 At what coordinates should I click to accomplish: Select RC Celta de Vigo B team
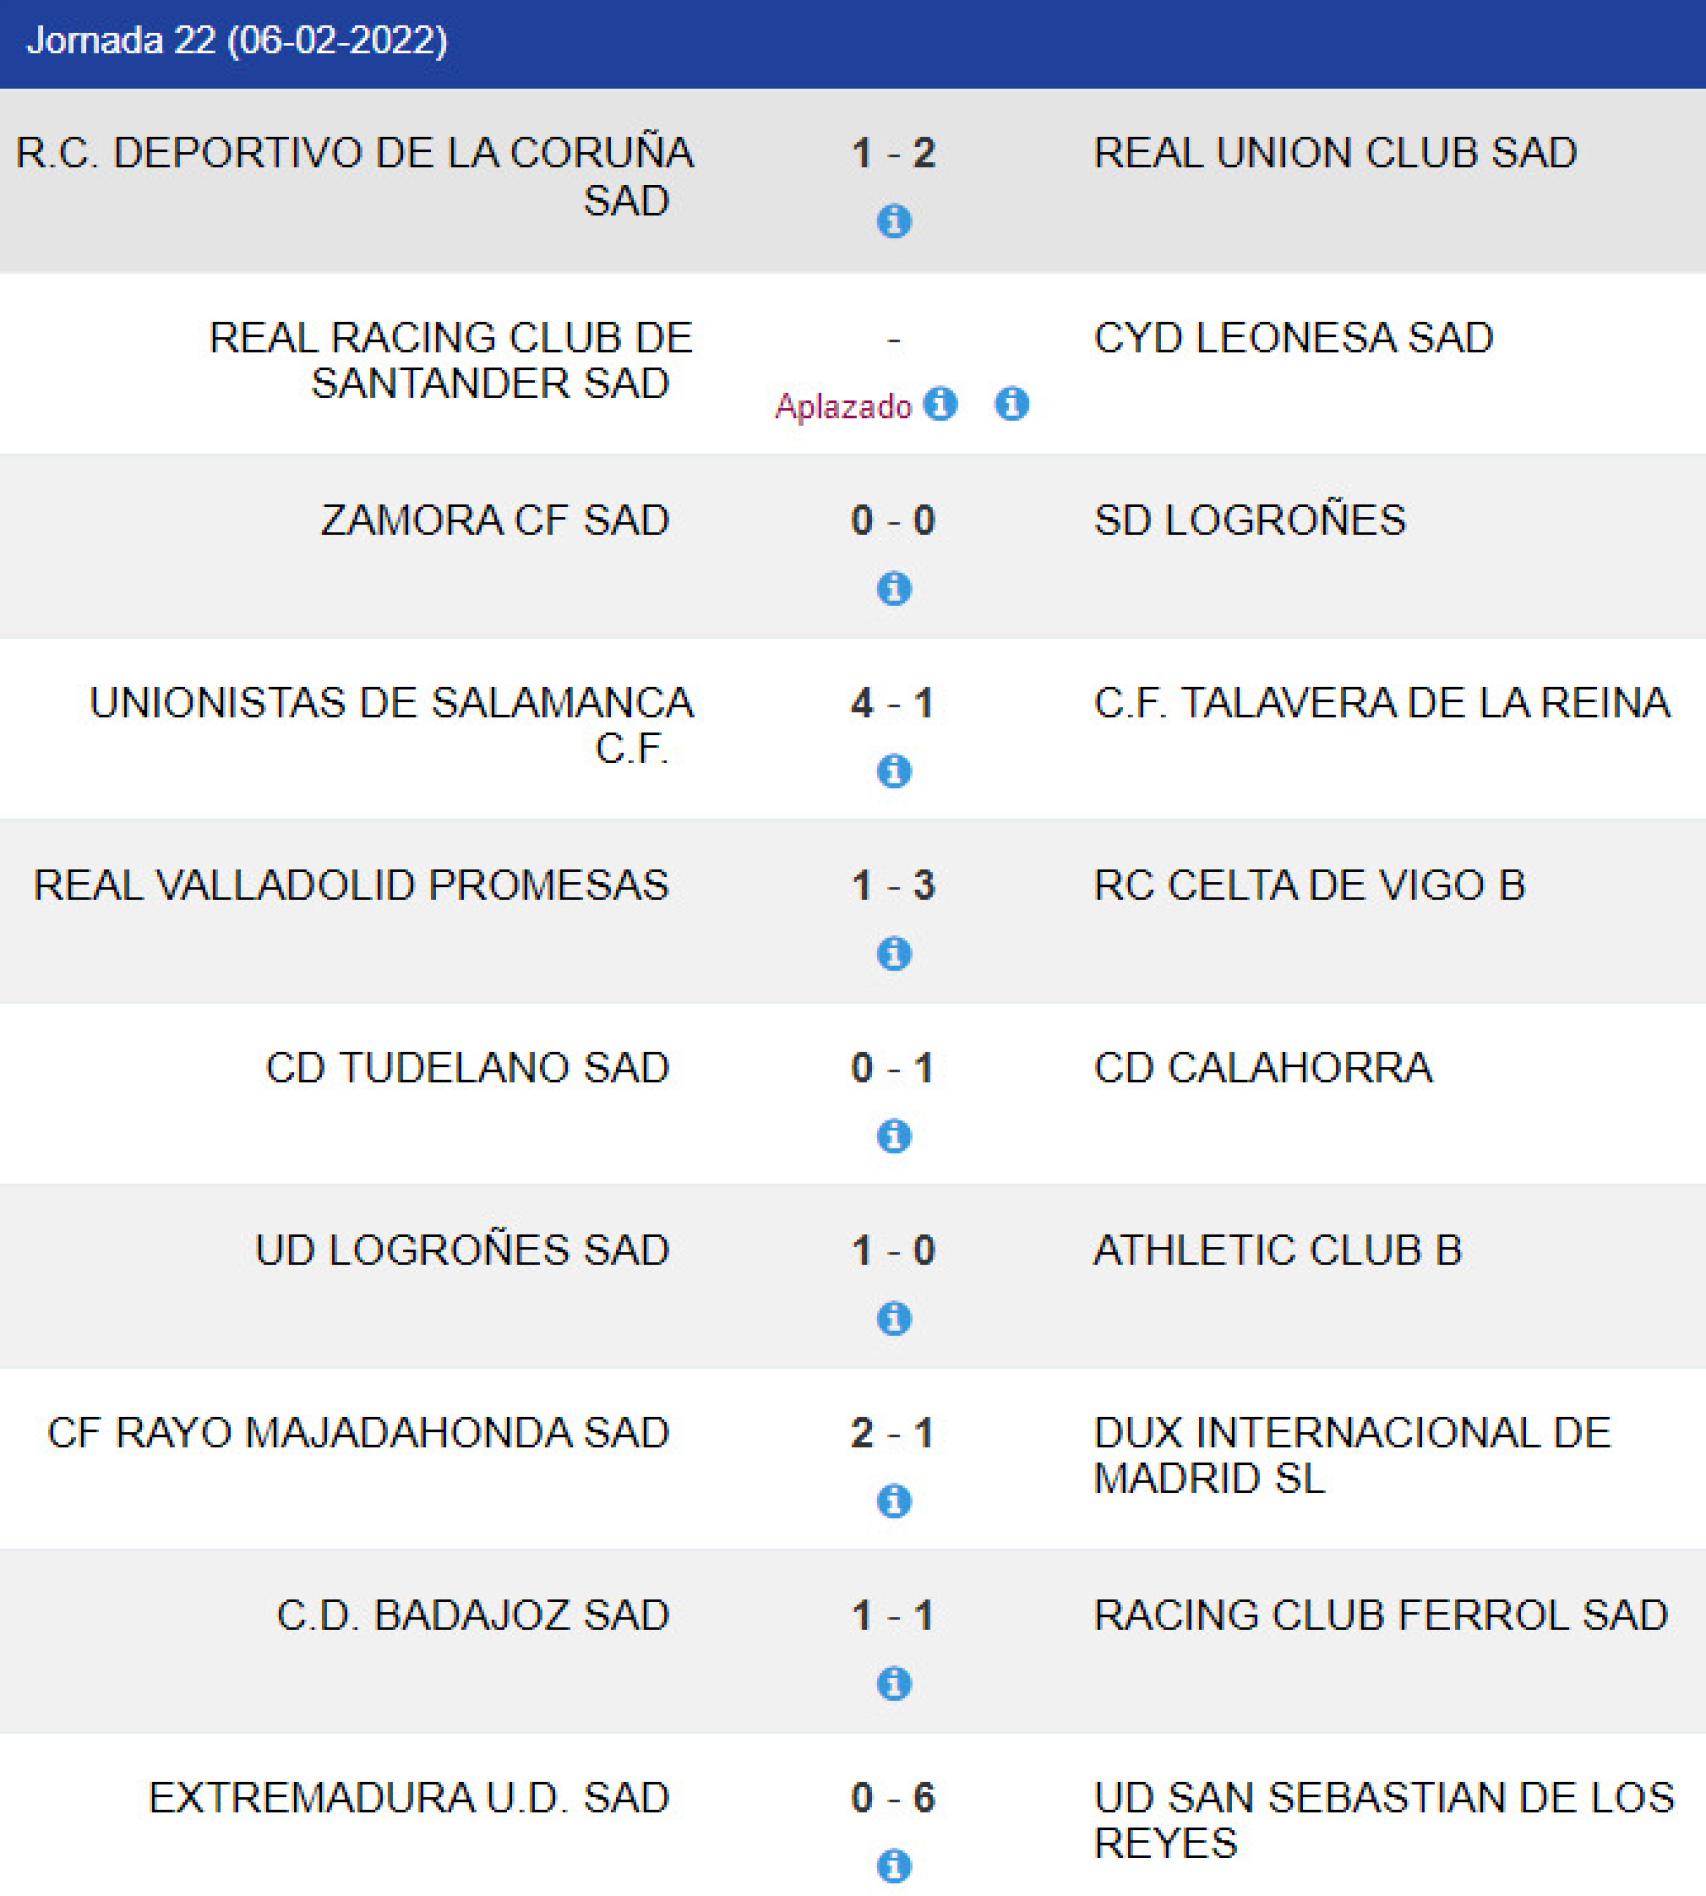pos(1309,885)
